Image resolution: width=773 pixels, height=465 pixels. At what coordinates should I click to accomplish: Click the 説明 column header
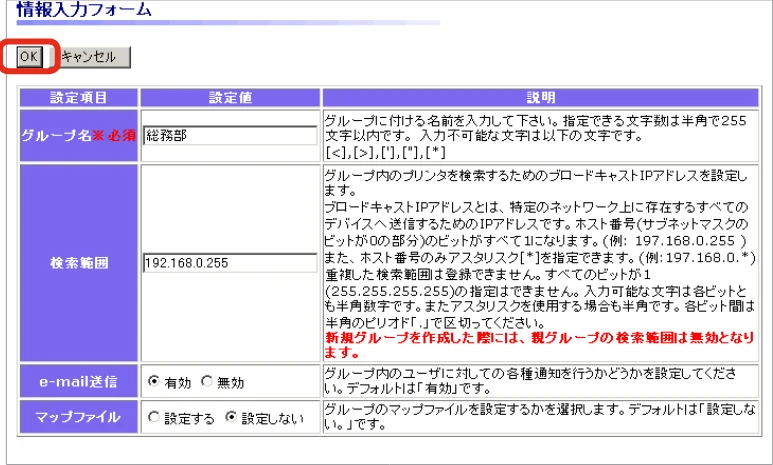coord(541,98)
